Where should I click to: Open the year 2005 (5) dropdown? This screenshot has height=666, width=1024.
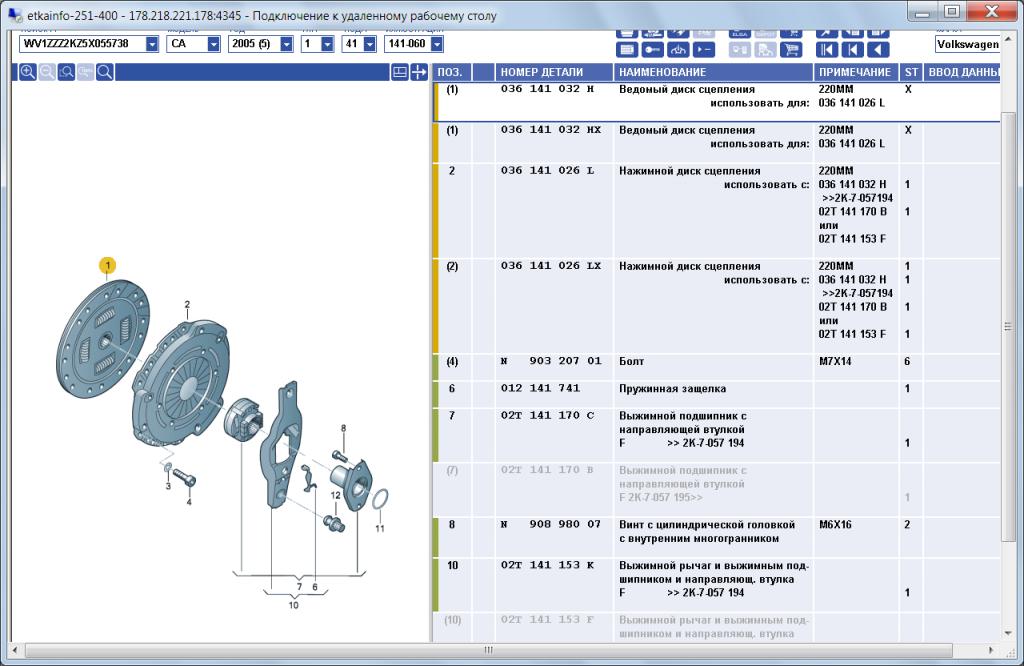(x=287, y=44)
